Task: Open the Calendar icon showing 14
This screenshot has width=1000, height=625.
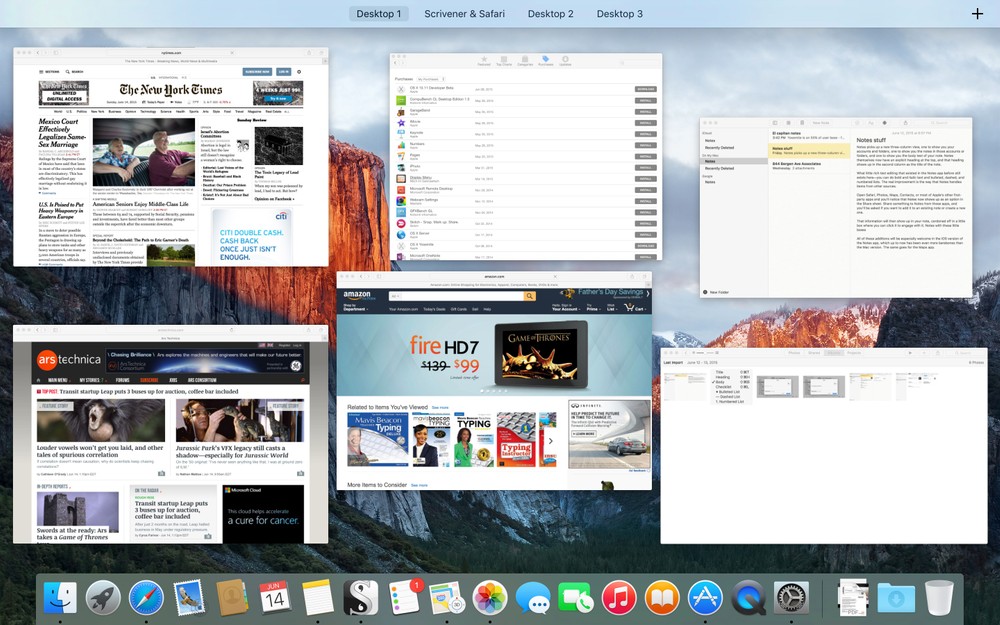Action: (x=274, y=598)
